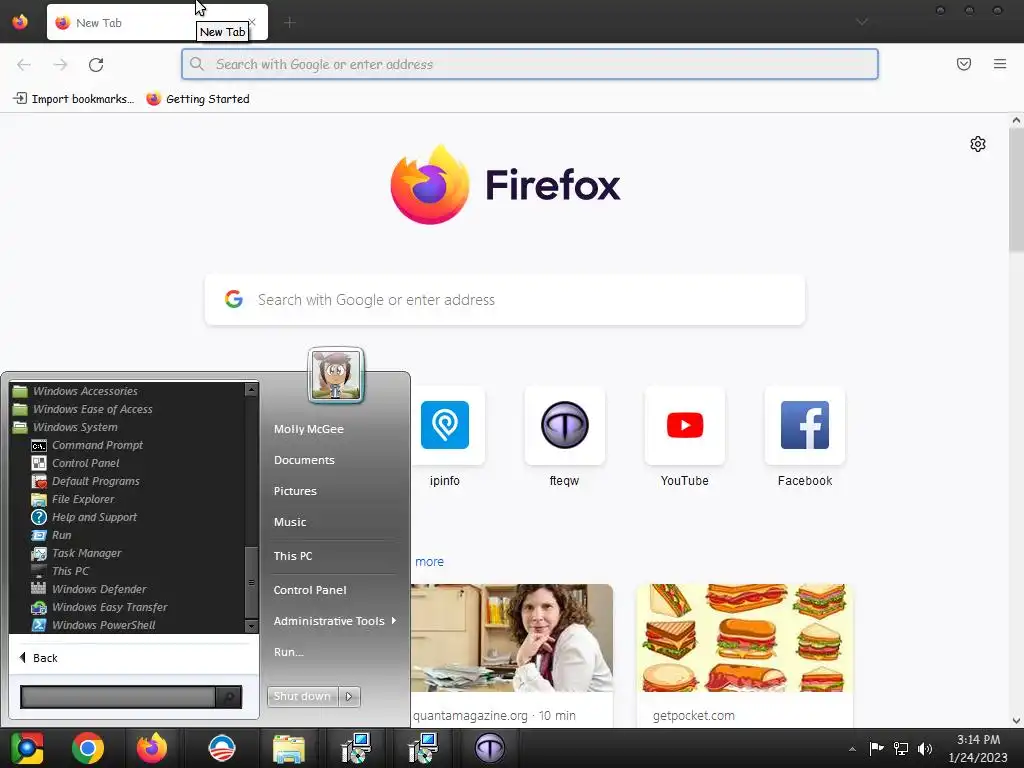Screen dimensions: 1024x768
Task: Open This PC in Windows System list
Action: (61, 571)
